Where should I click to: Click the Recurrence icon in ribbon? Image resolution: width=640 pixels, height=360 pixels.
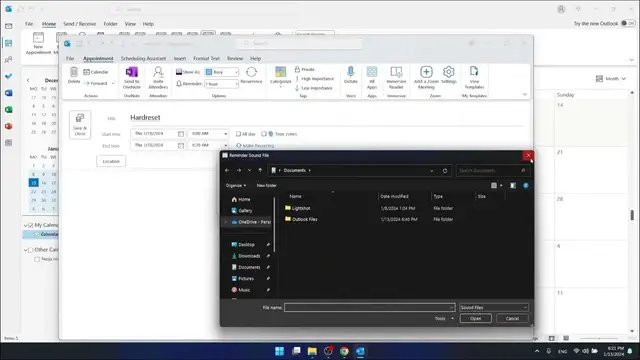[251, 76]
